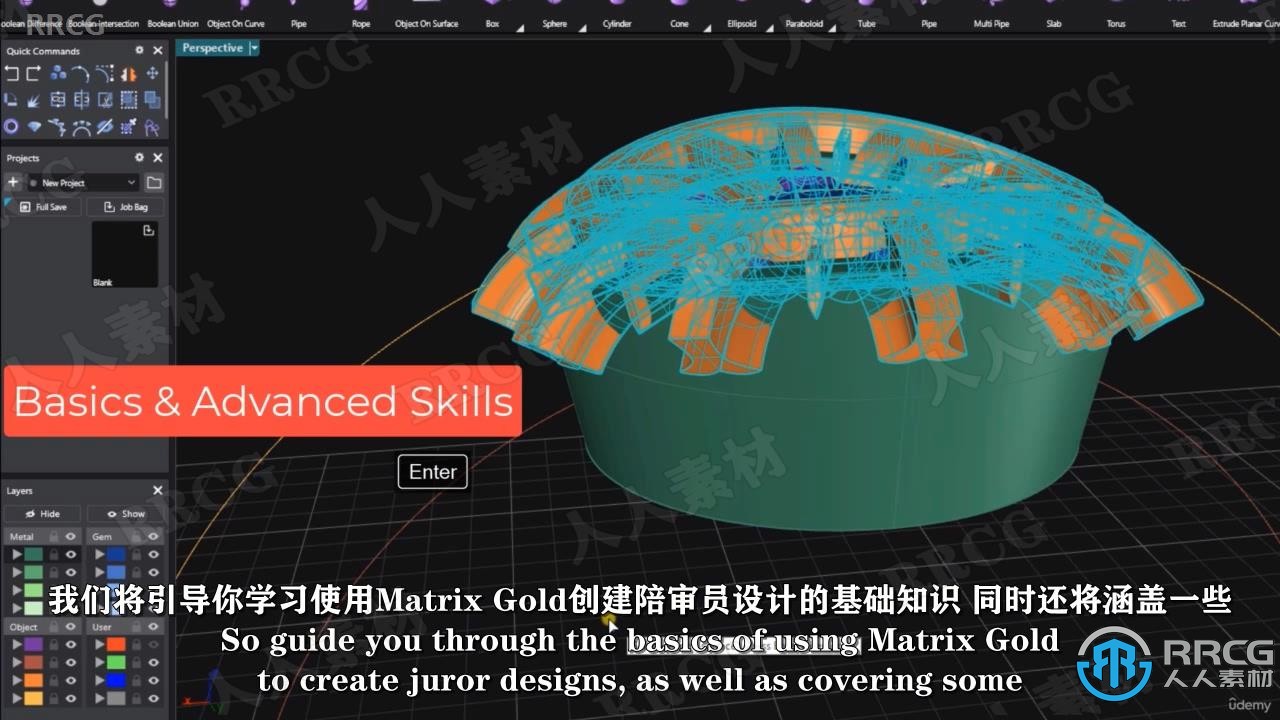1280x720 pixels.
Task: Open Projects panel settings gear
Action: [x=140, y=158]
